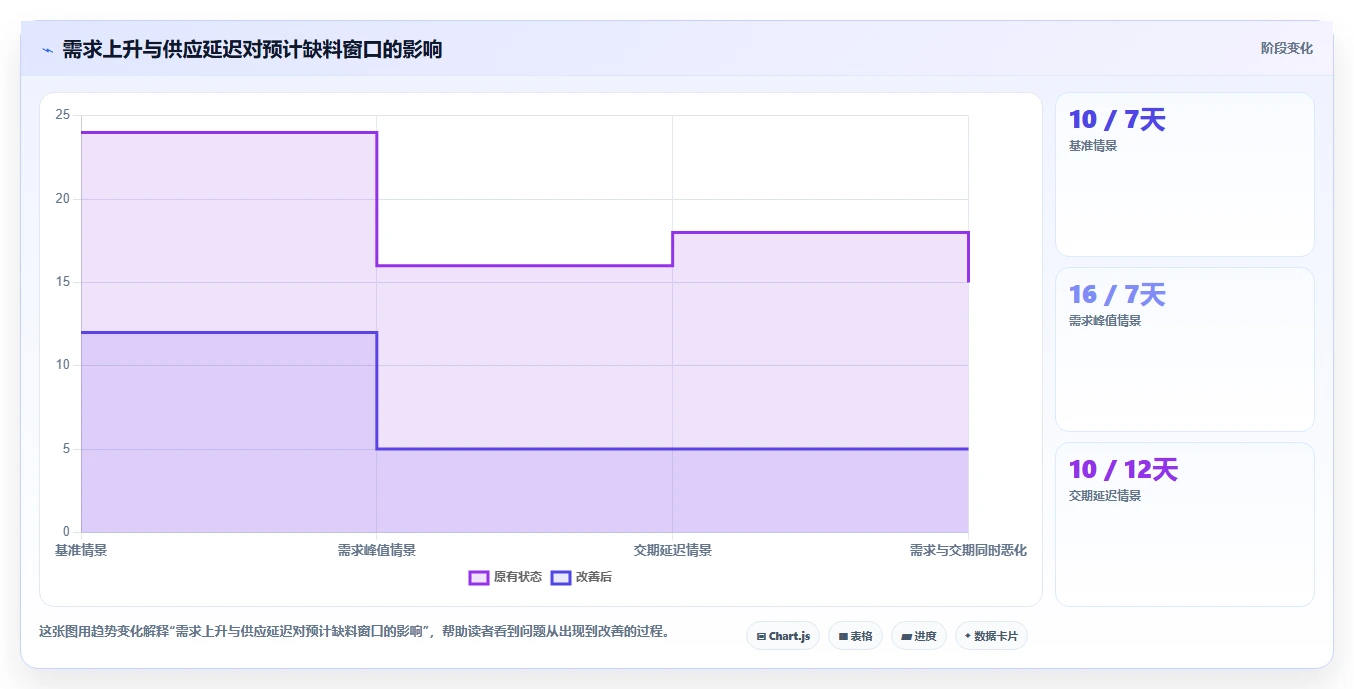Select the 基准情景 data card showing 10 / 7天

(x=1185, y=175)
